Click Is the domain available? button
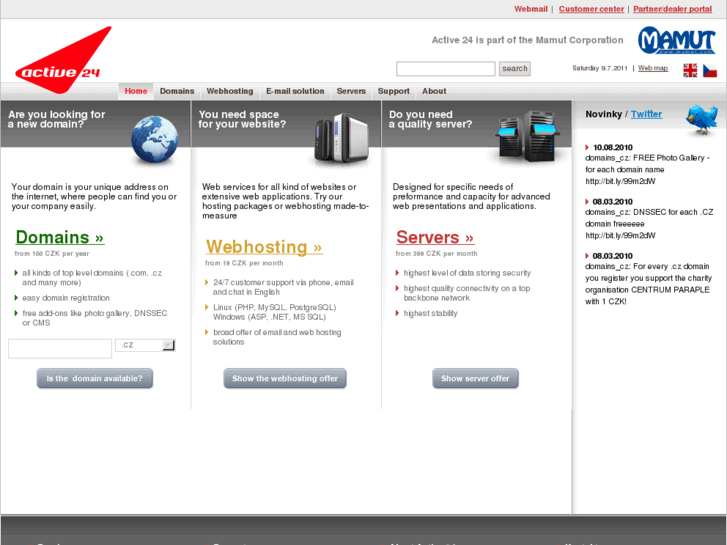The height and width of the screenshot is (545, 727). point(95,378)
